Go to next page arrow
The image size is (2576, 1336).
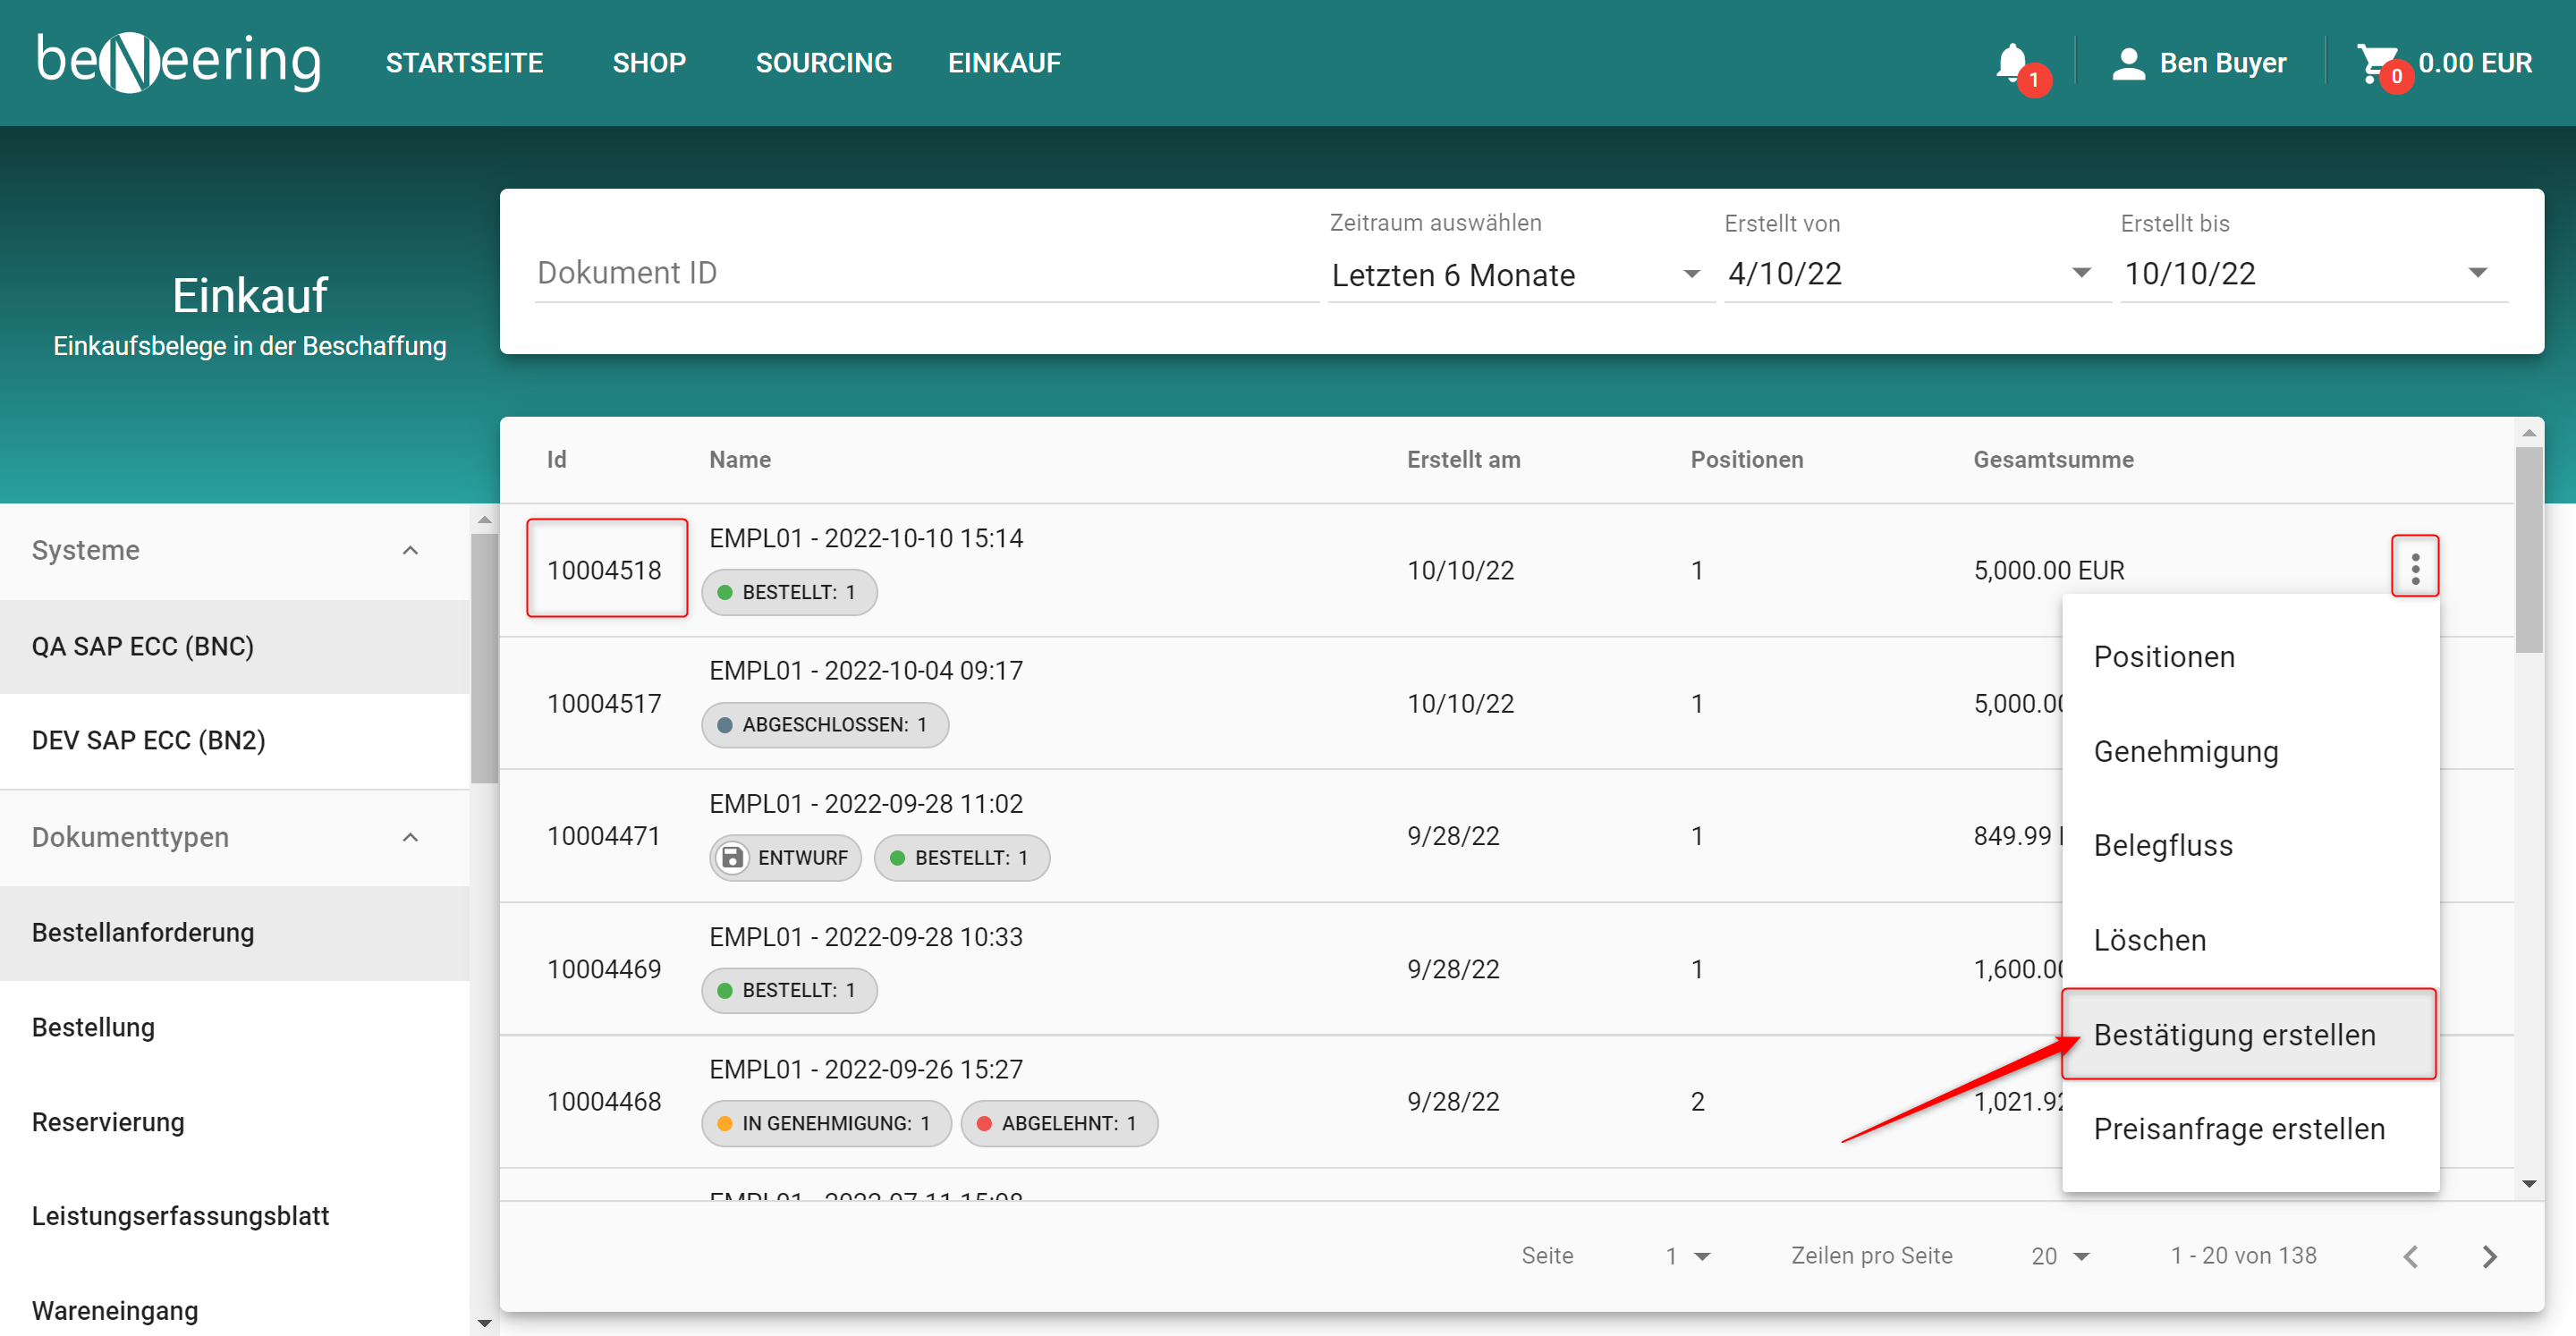(2489, 1256)
